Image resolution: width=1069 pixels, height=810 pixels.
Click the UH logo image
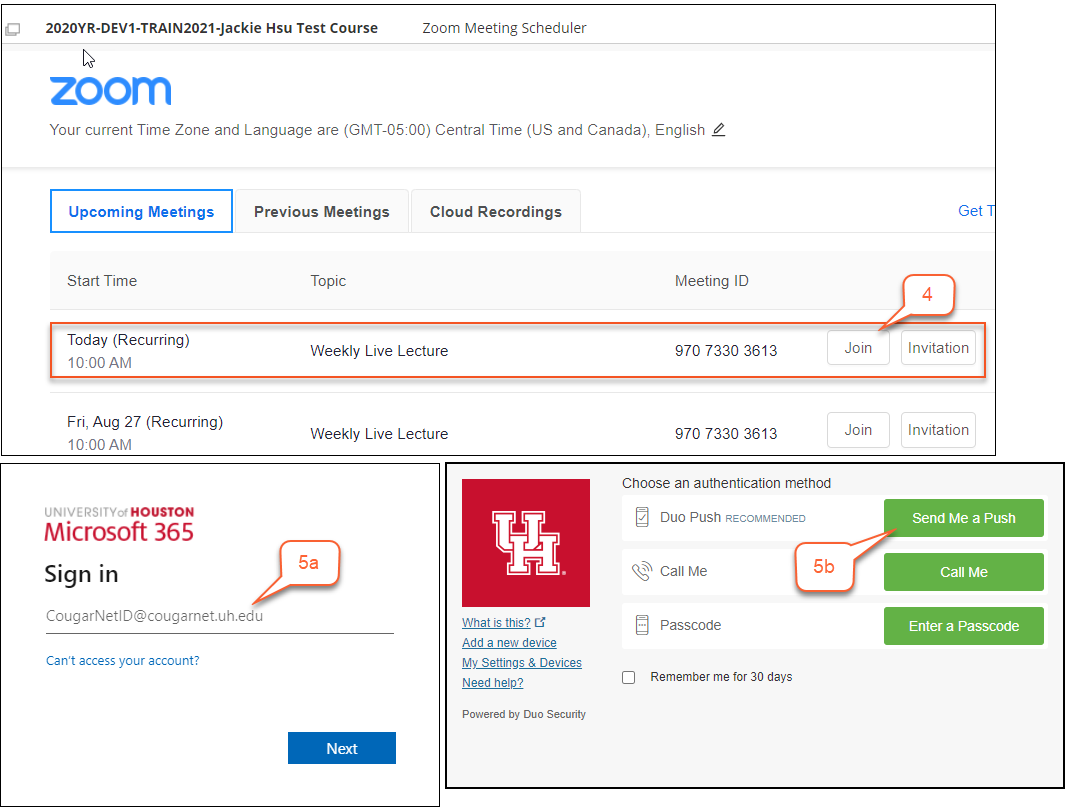(x=526, y=543)
